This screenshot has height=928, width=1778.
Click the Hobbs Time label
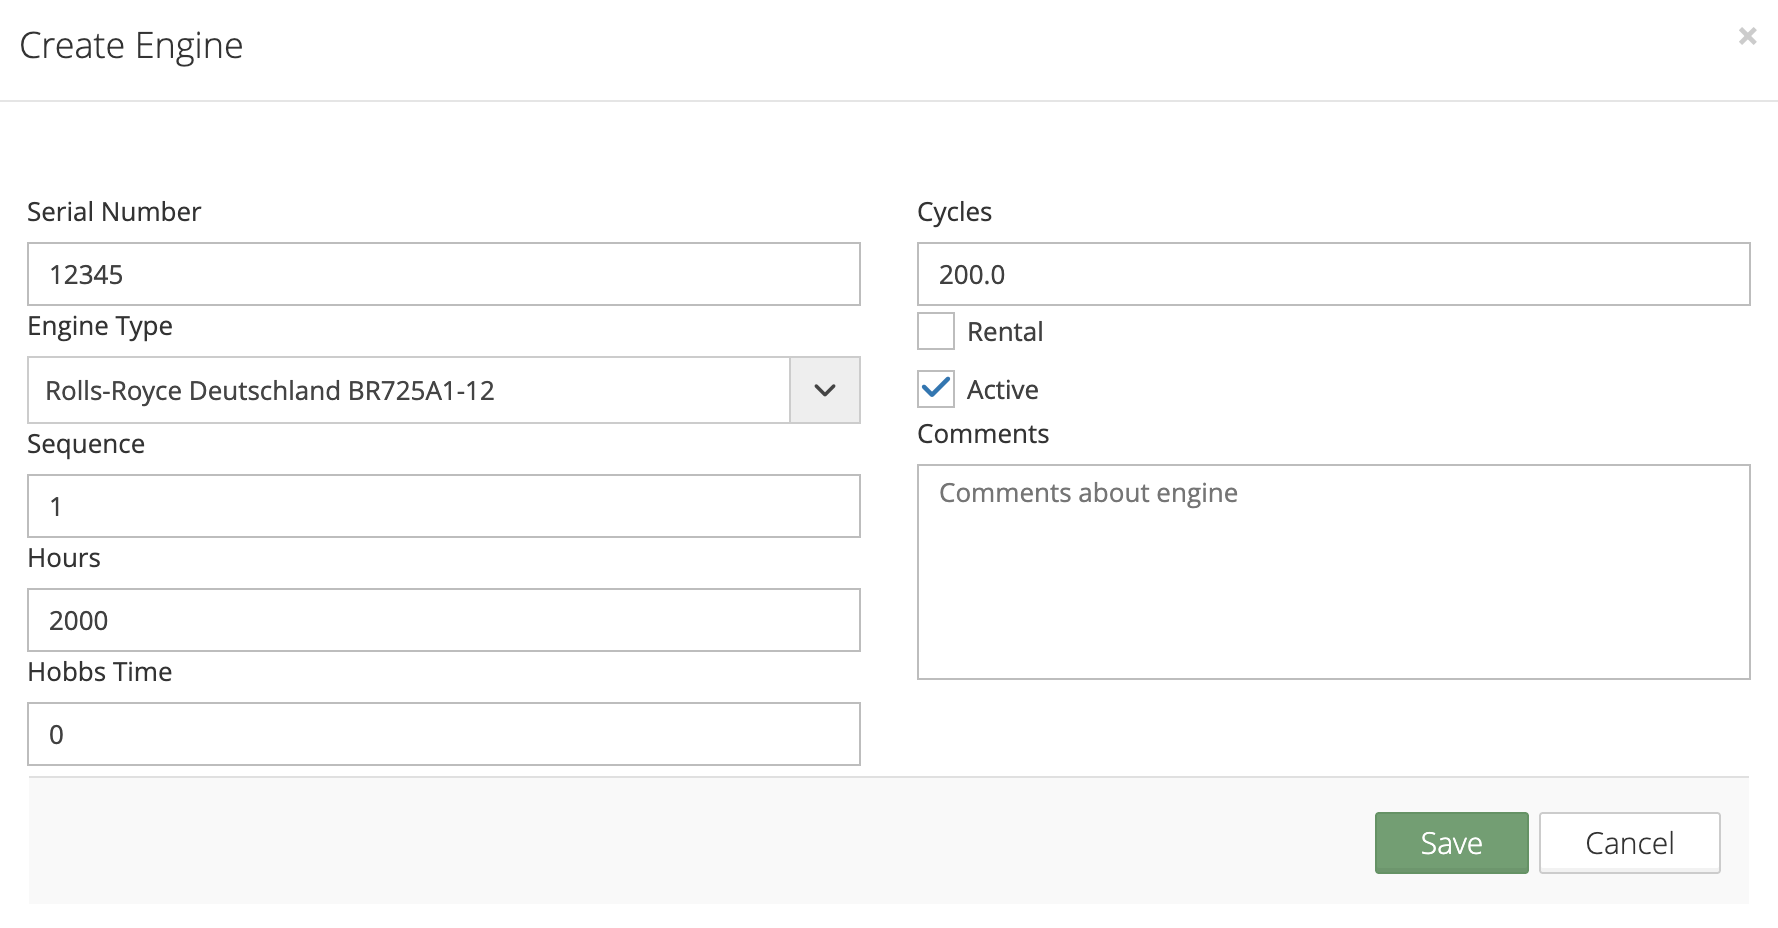coord(100,672)
